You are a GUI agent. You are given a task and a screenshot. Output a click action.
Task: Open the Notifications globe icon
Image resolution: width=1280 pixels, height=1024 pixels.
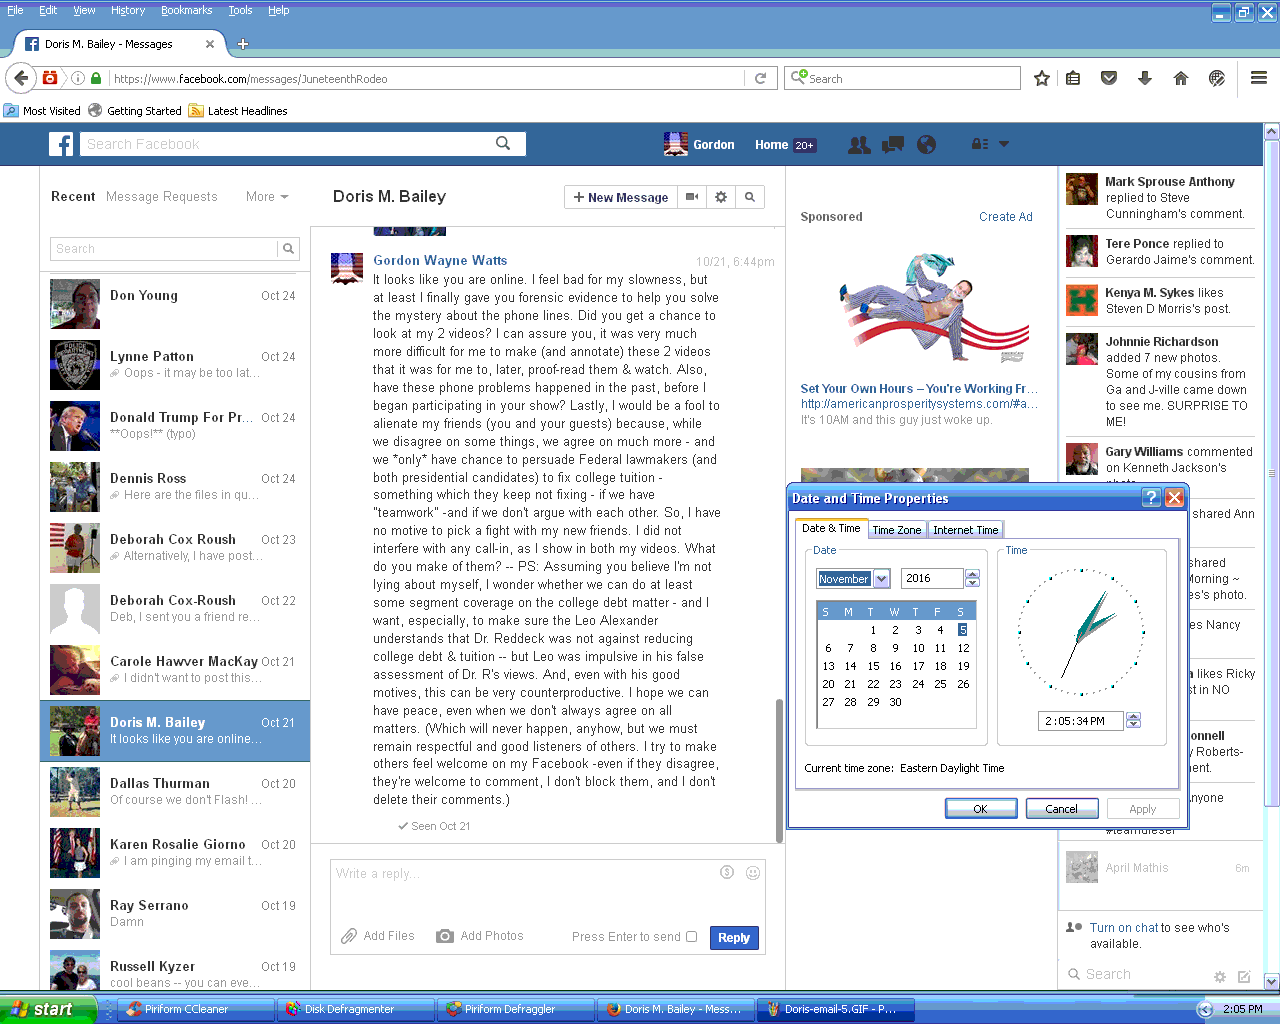[927, 145]
